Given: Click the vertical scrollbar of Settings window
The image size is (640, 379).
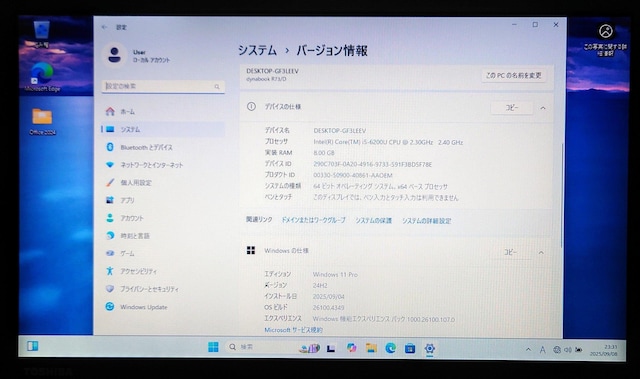Looking at the screenshot, I should tap(562, 196).
